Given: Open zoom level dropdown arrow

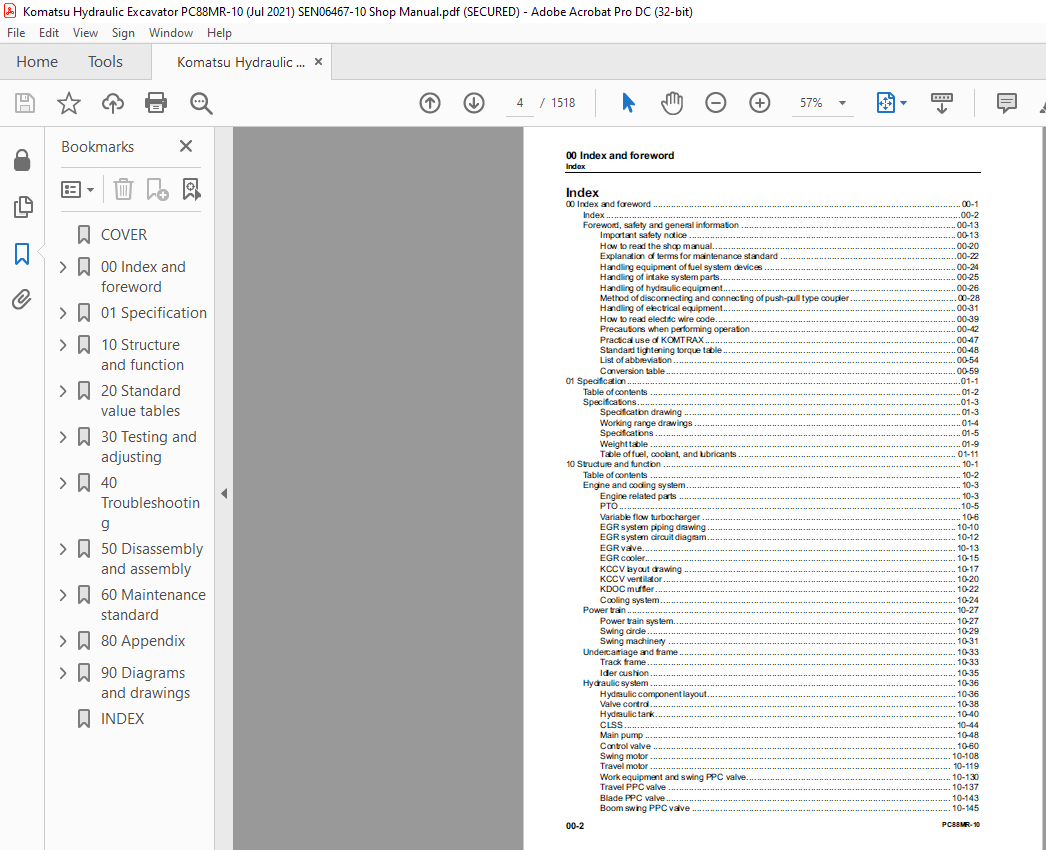Looking at the screenshot, I should tap(843, 103).
